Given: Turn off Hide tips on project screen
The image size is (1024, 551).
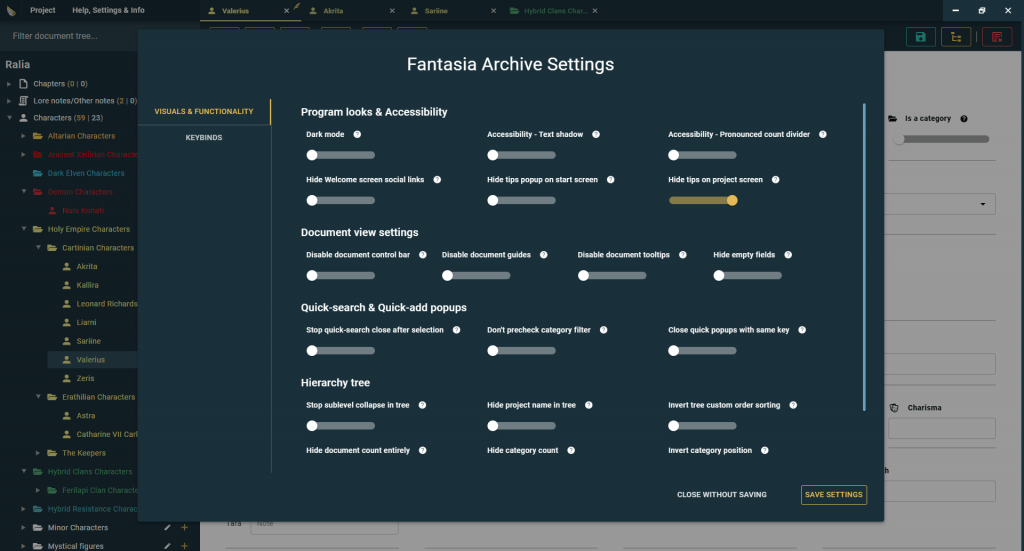Looking at the screenshot, I should 703,200.
